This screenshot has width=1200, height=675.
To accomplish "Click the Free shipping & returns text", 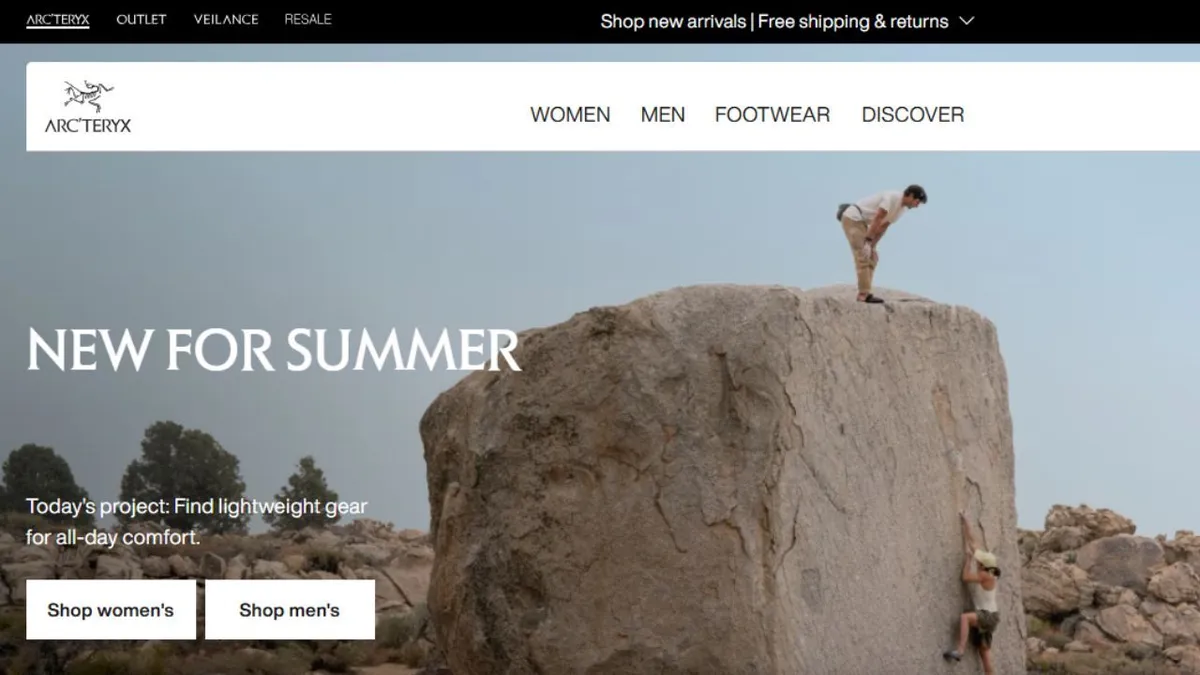I will click(x=853, y=21).
